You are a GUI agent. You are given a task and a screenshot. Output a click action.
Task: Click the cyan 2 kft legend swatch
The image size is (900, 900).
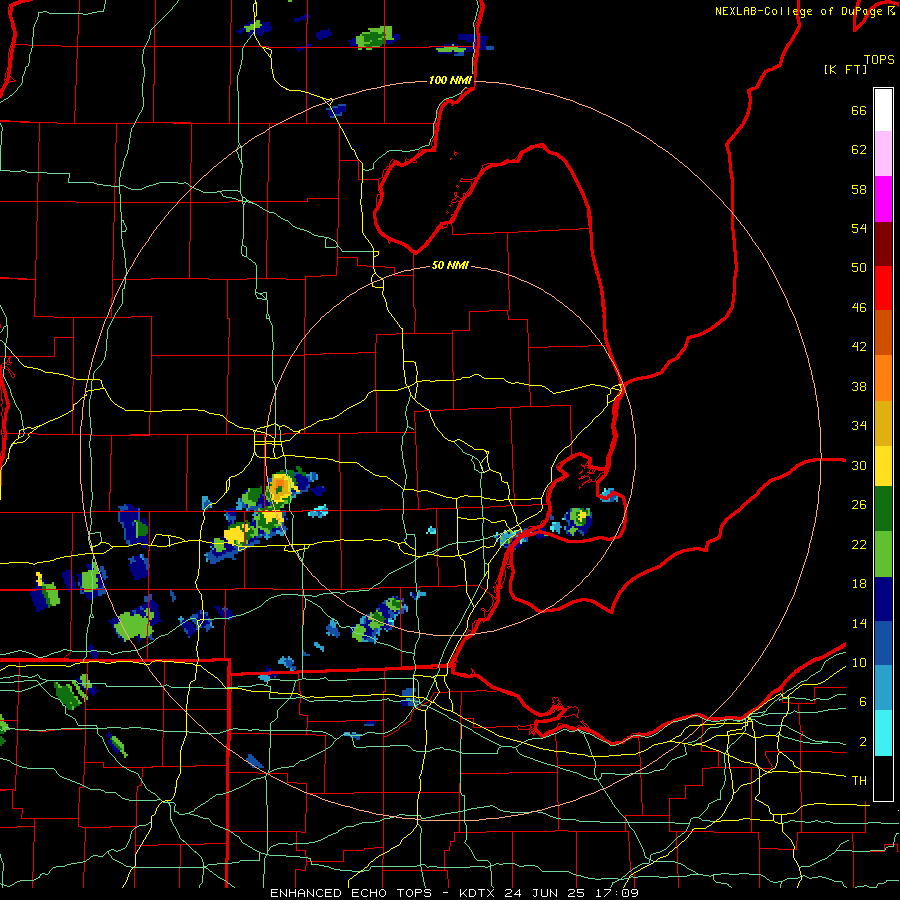pyautogui.click(x=883, y=733)
